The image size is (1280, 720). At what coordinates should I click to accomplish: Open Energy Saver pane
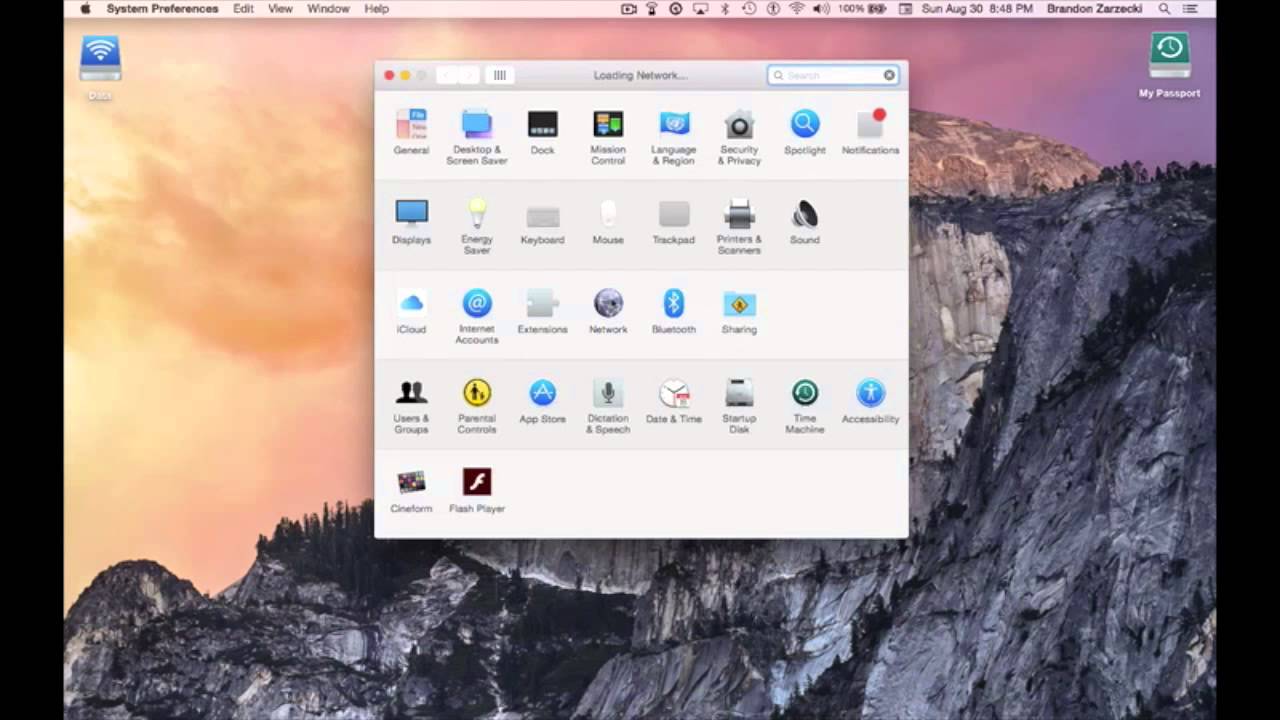[x=477, y=227]
